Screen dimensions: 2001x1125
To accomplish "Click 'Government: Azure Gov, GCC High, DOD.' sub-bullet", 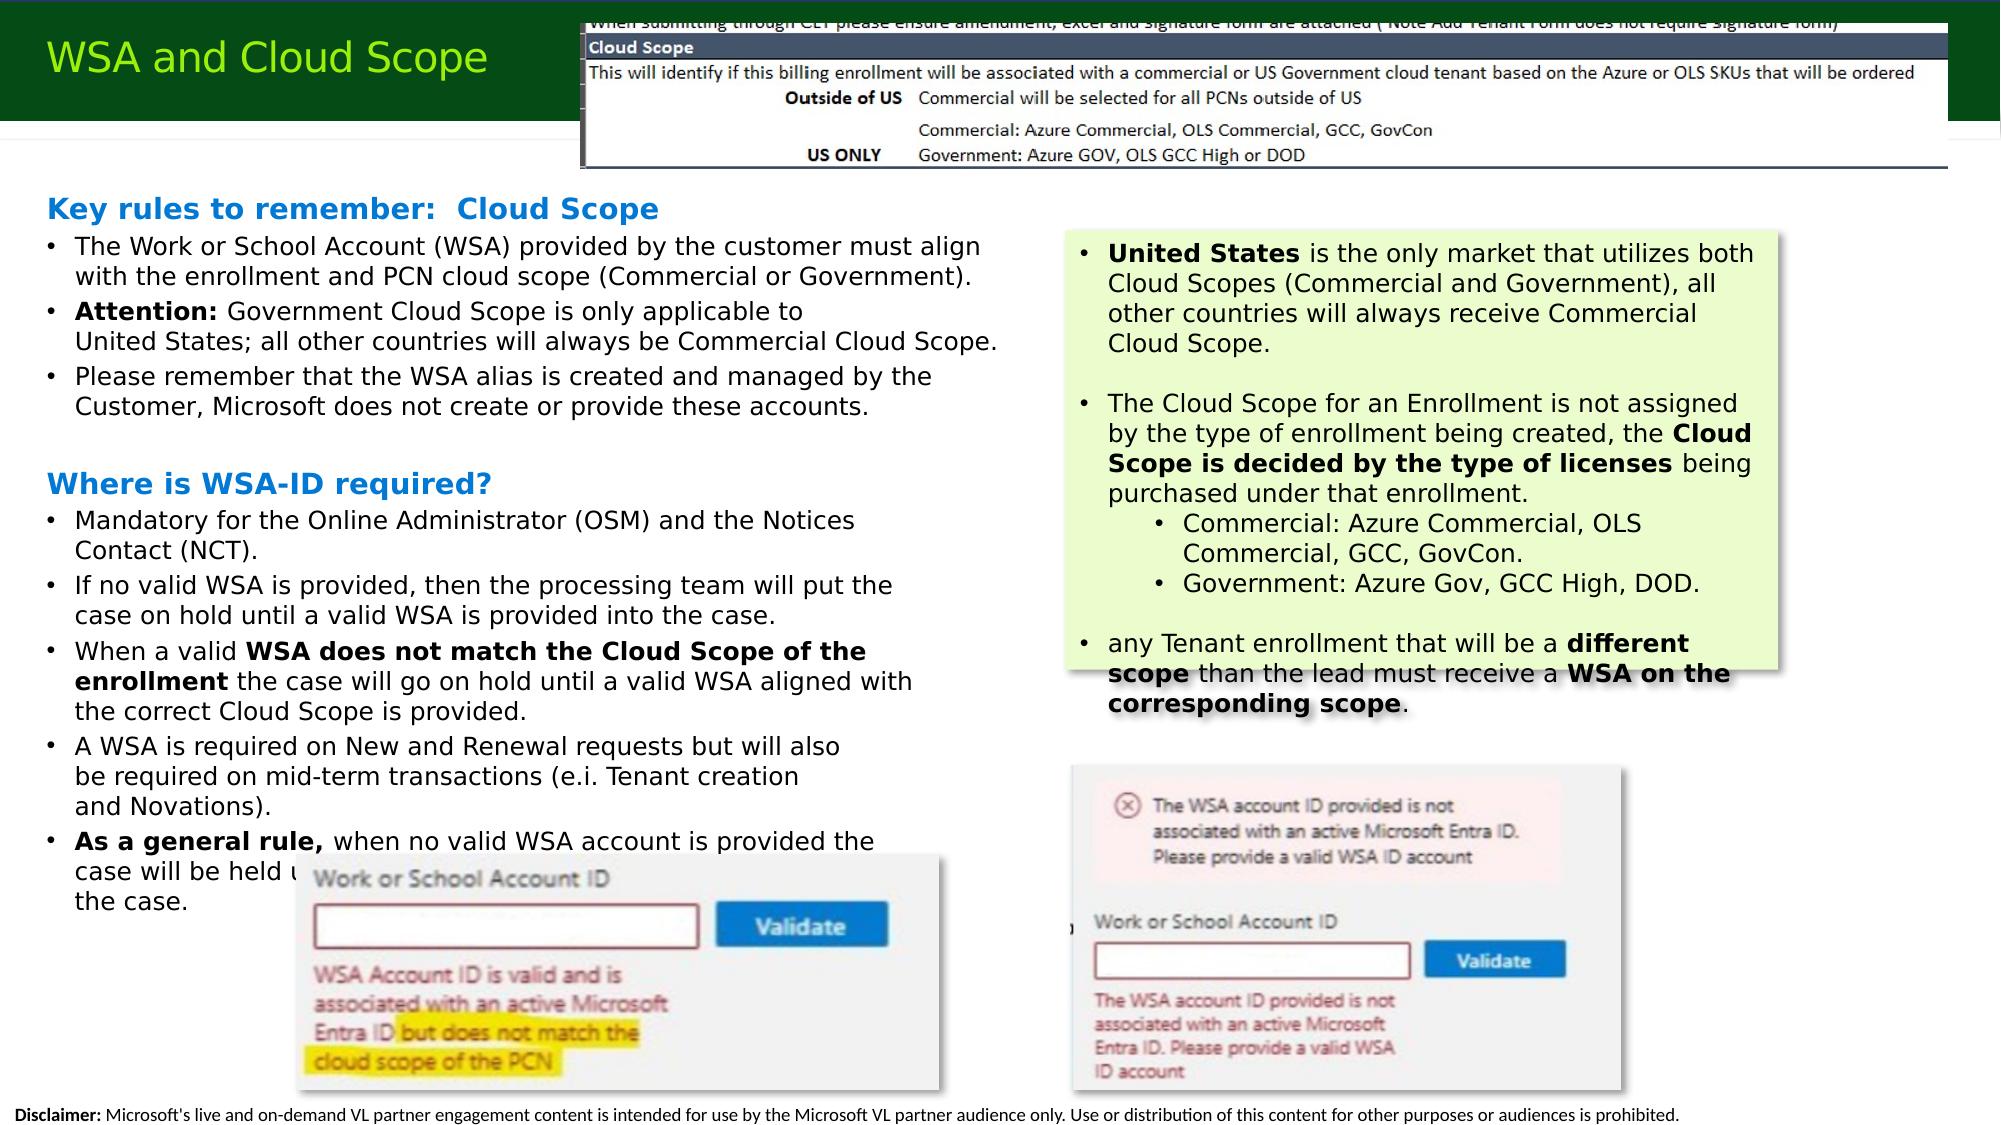I will pyautogui.click(x=1441, y=584).
